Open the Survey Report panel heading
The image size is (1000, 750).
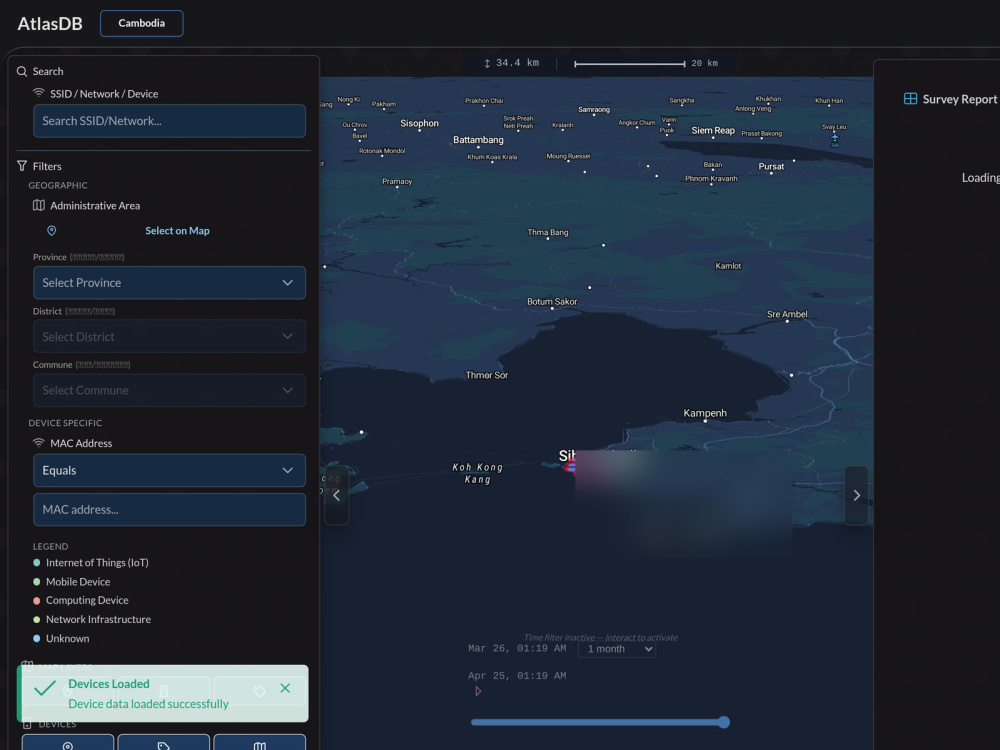(x=959, y=99)
